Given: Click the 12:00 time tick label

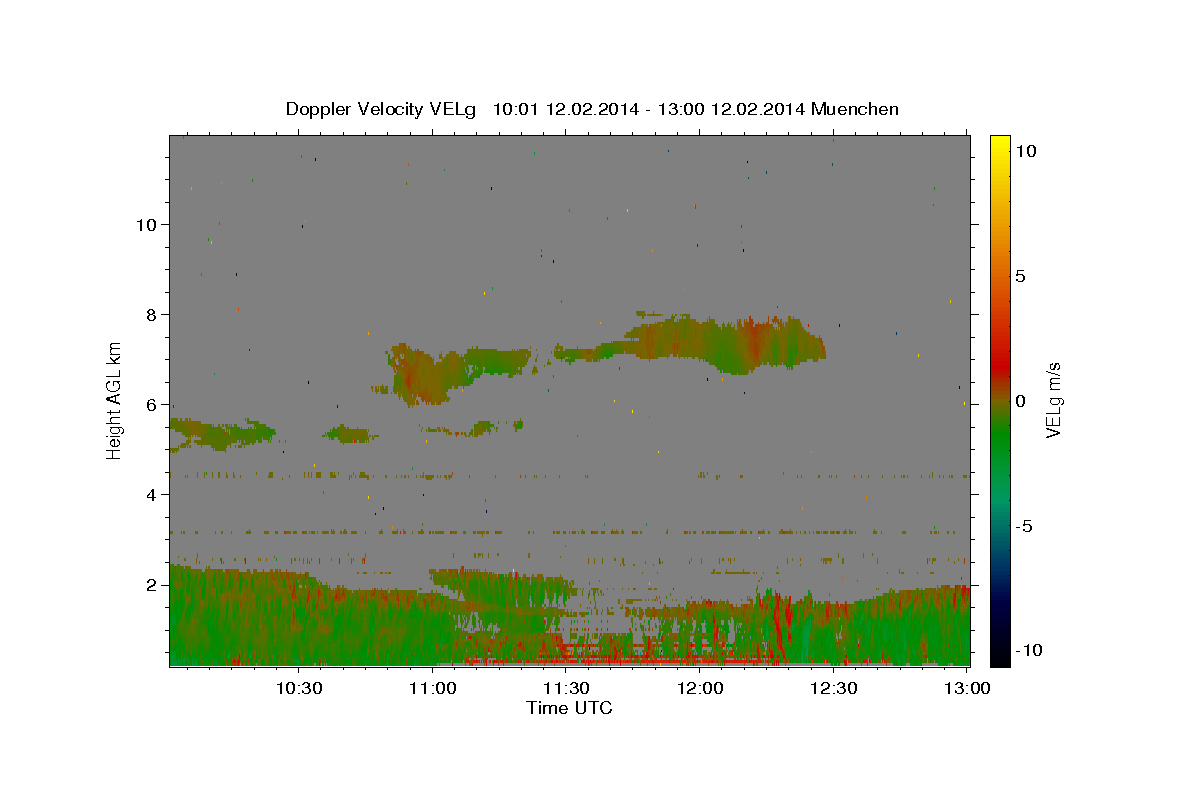Looking at the screenshot, I should pos(700,688).
